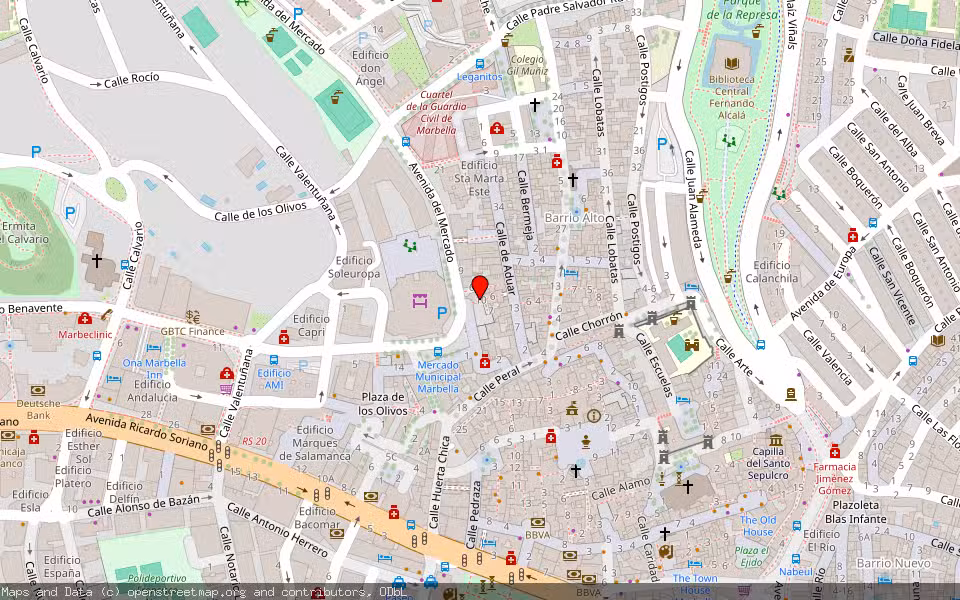Screen dimensions: 960x600
Task: Click the pharmacy icon beside Edificio Capri
Action: pyautogui.click(x=284, y=337)
